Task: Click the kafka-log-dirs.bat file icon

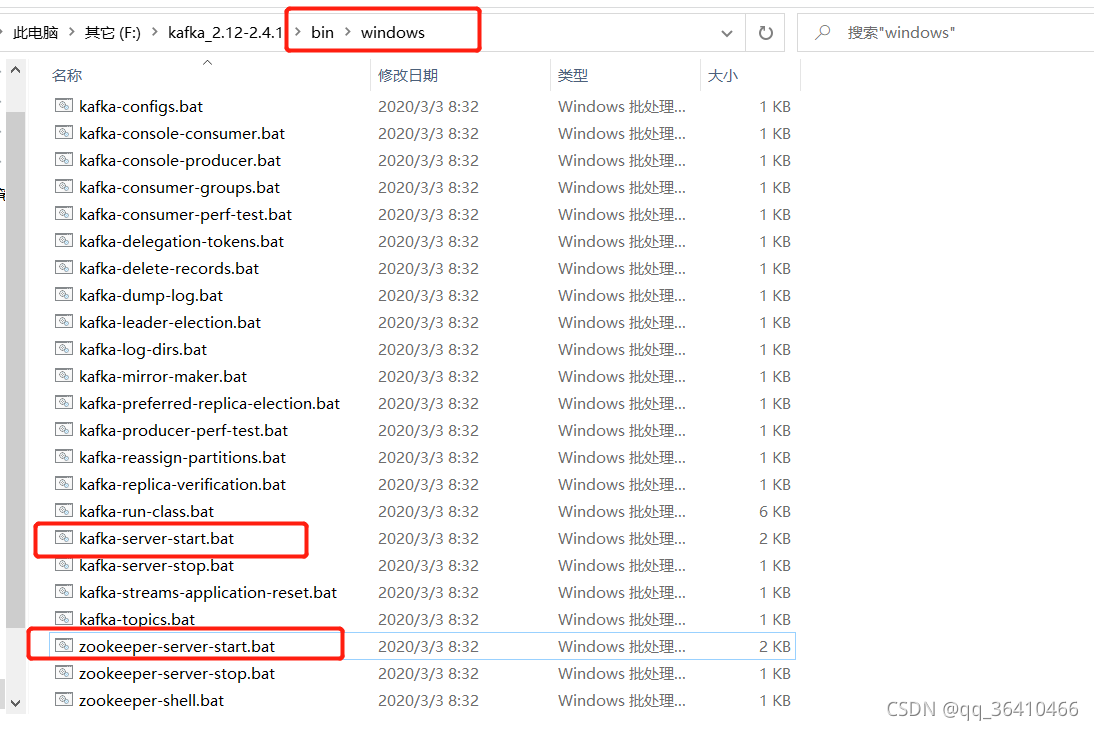Action: click(63, 349)
